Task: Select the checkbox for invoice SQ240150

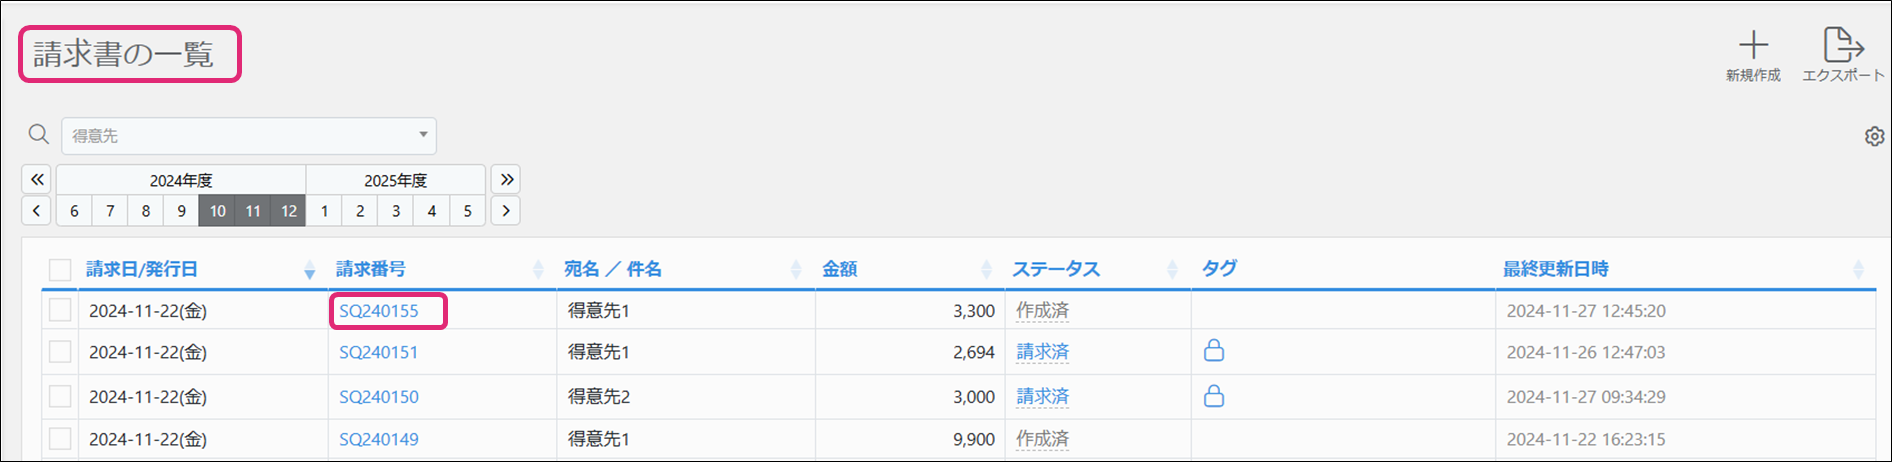Action: [60, 396]
